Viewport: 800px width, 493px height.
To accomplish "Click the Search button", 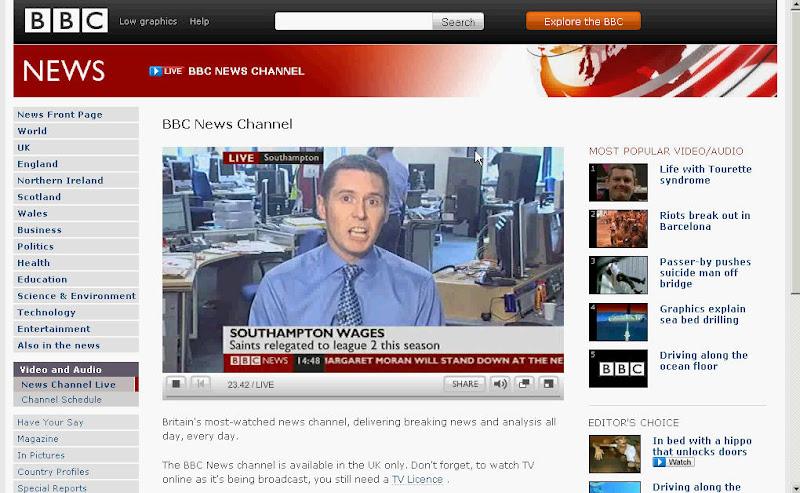I will click(x=458, y=22).
